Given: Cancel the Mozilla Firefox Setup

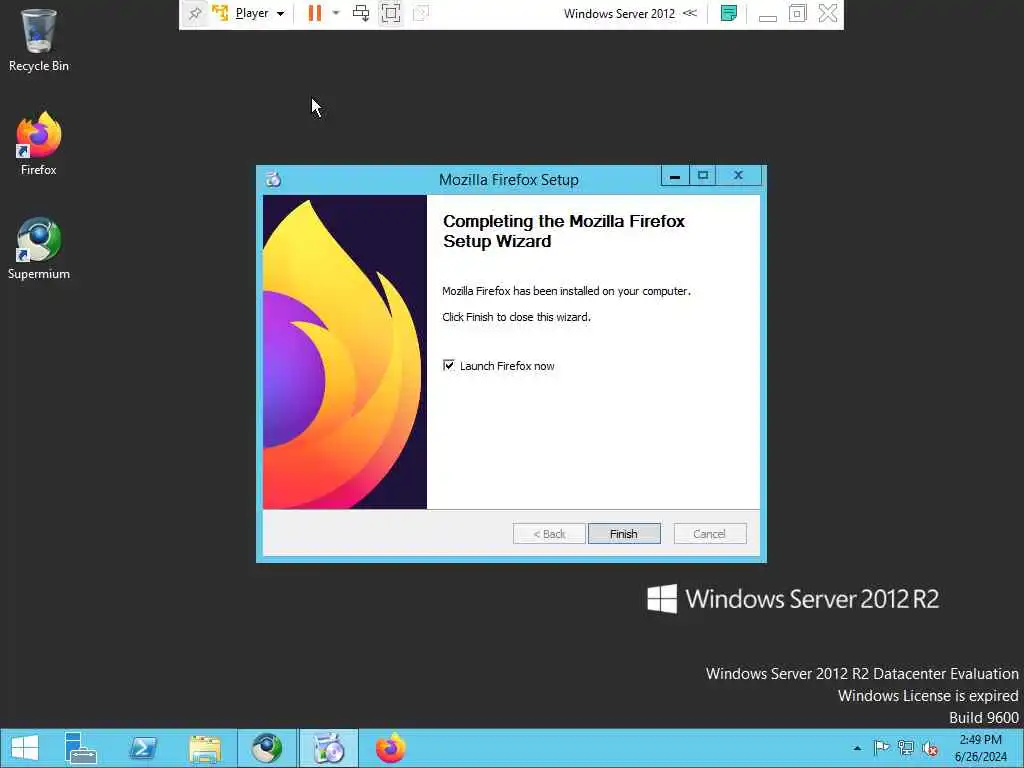Looking at the screenshot, I should [x=709, y=534].
